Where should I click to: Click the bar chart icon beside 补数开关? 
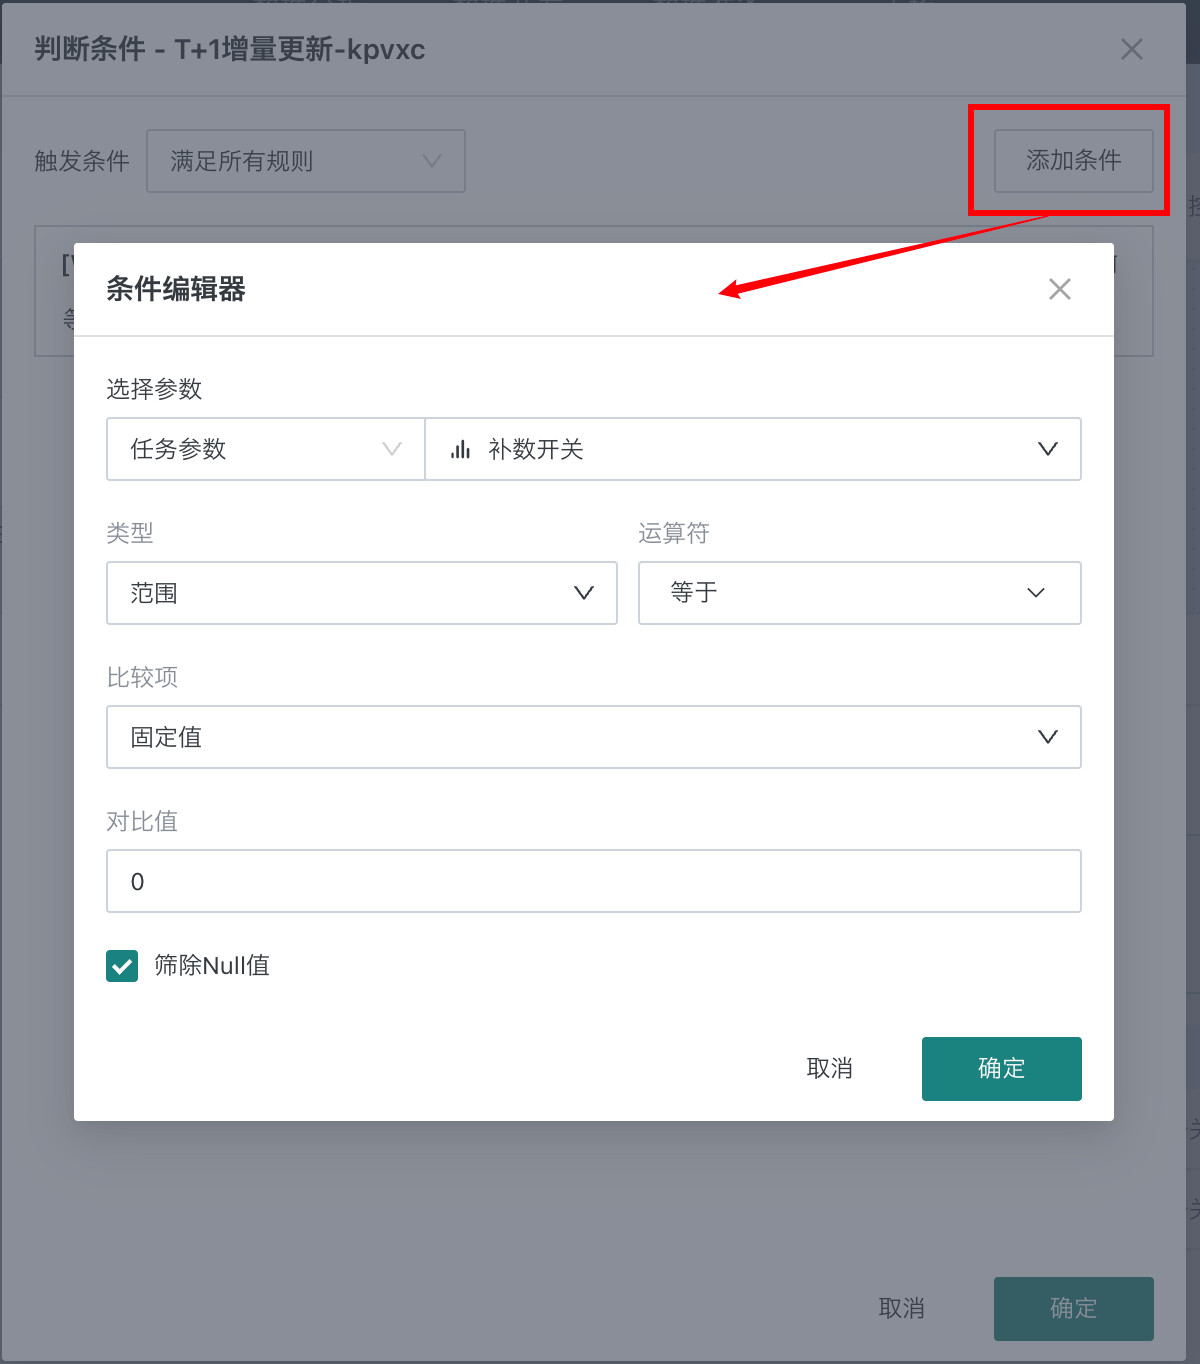tap(460, 450)
